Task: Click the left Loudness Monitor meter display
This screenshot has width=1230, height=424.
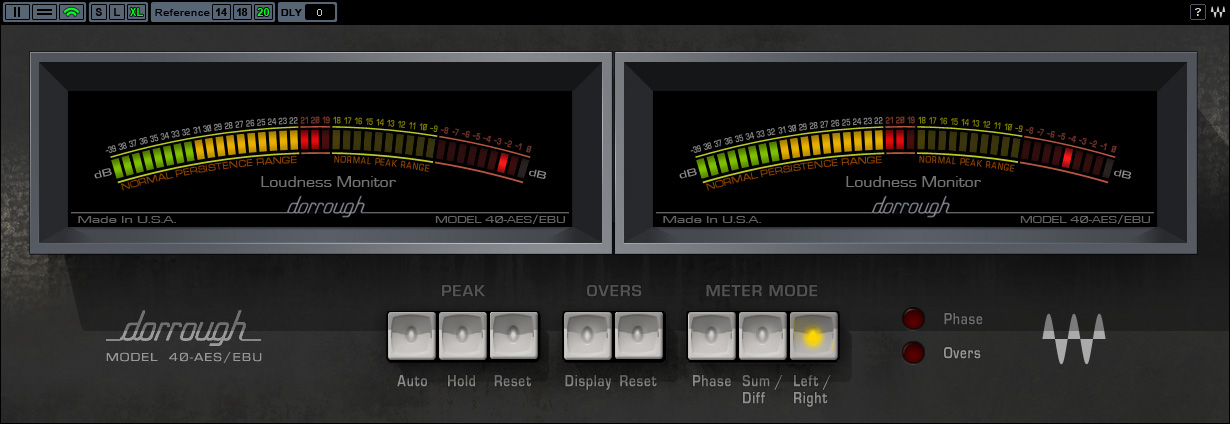Action: pos(320,157)
